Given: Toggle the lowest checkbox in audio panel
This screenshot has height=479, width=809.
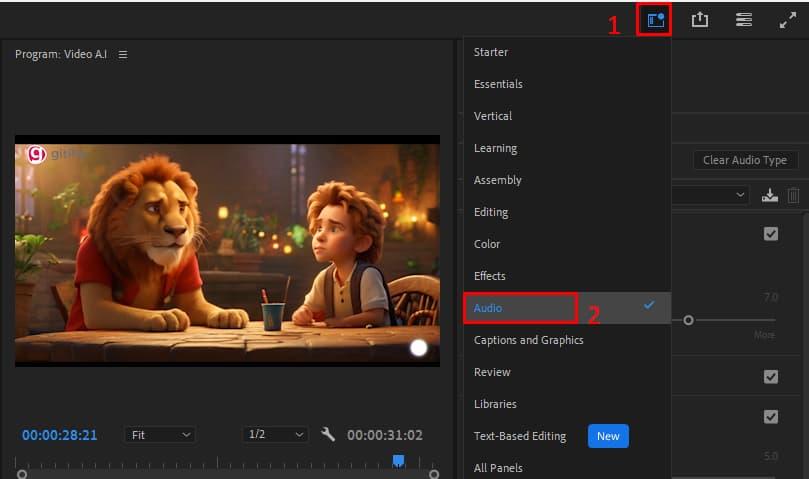Looking at the screenshot, I should [771, 417].
